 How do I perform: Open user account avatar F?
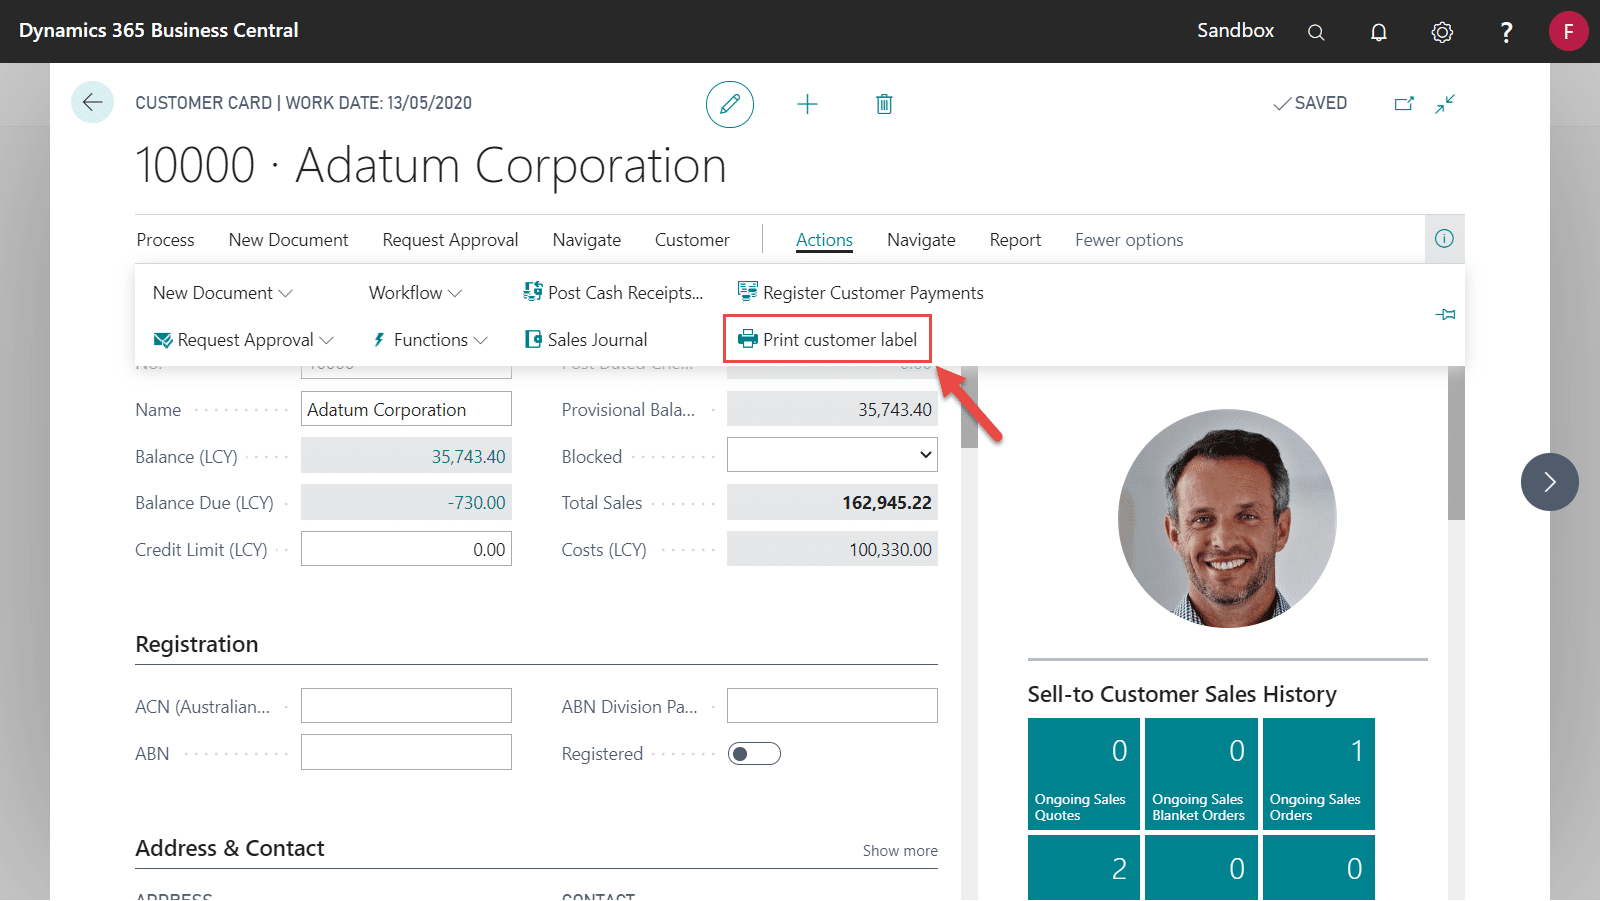1568,31
